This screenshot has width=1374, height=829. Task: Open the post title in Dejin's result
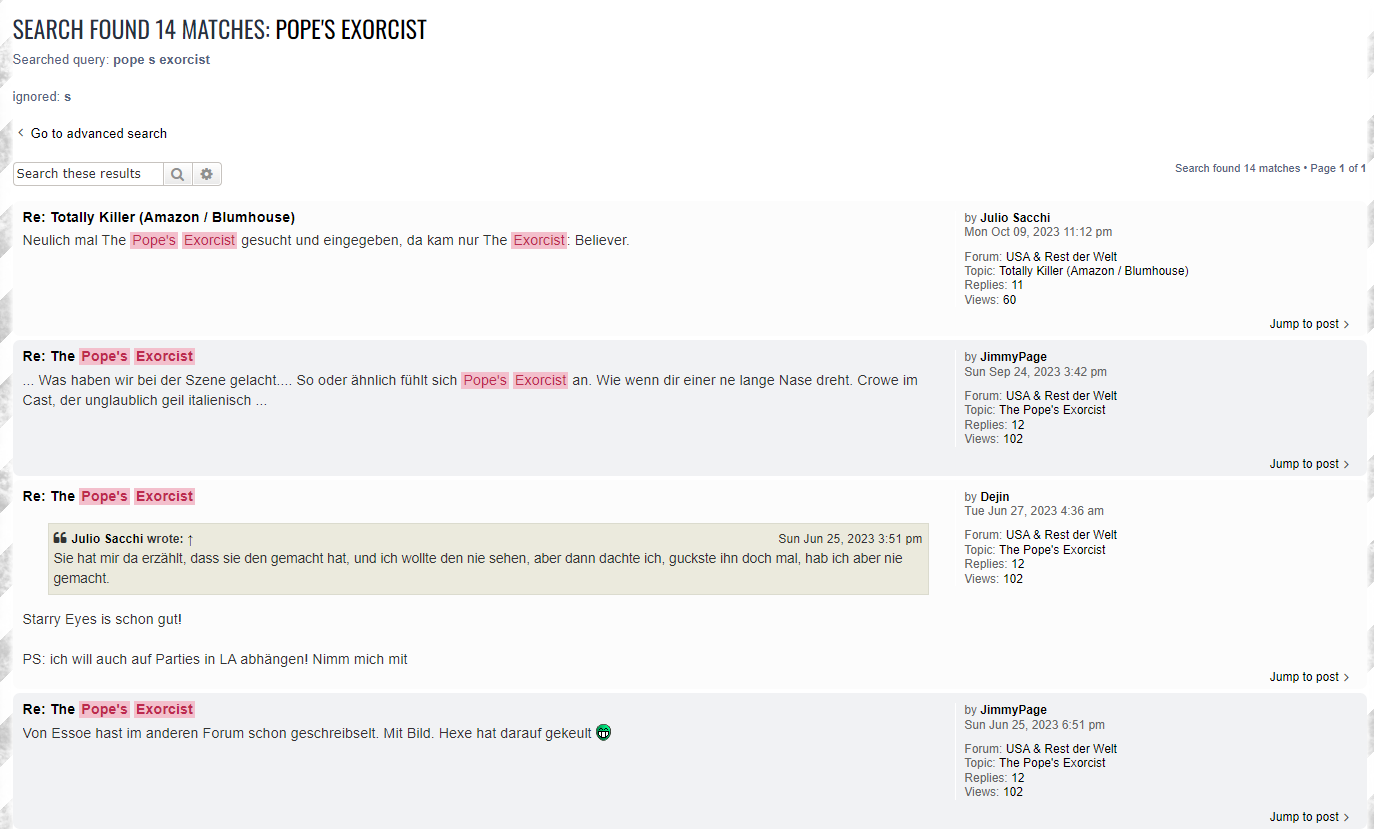(x=108, y=496)
